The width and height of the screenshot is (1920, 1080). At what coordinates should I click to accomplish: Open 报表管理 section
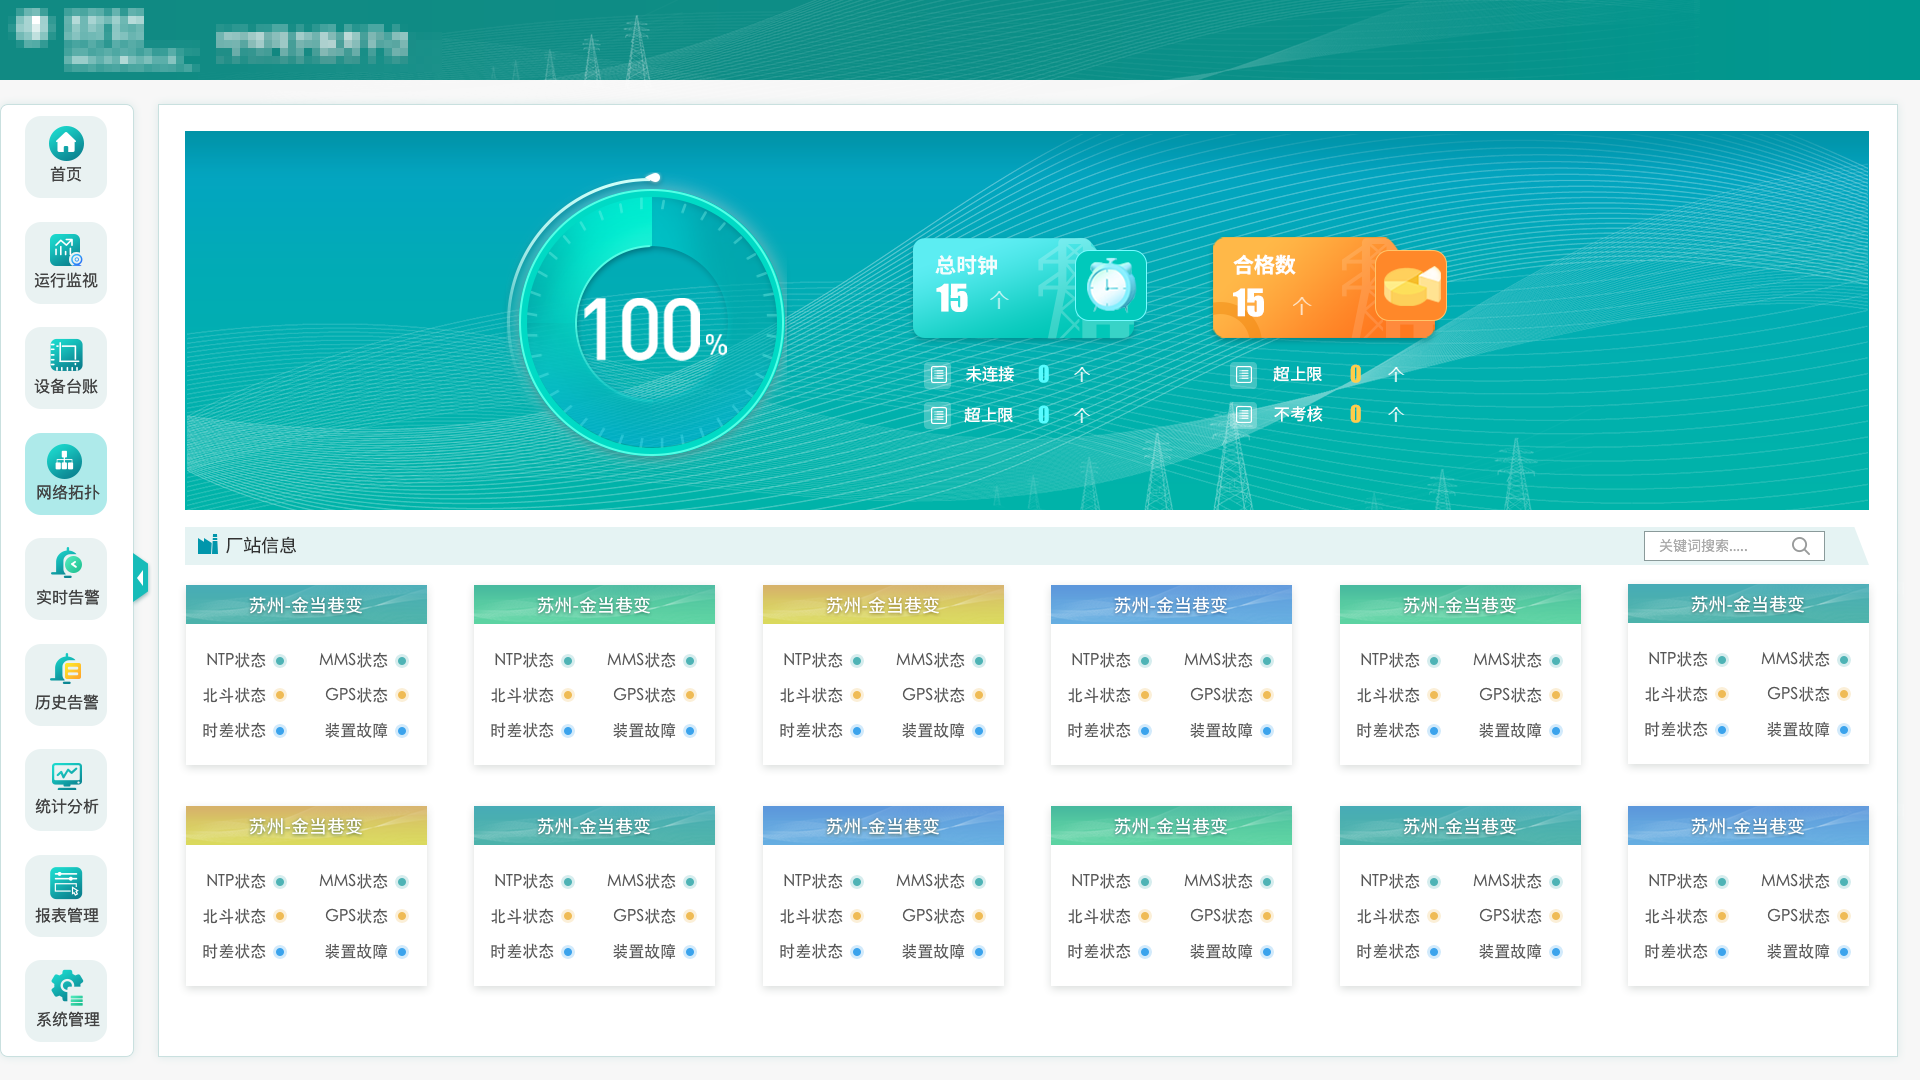(66, 896)
